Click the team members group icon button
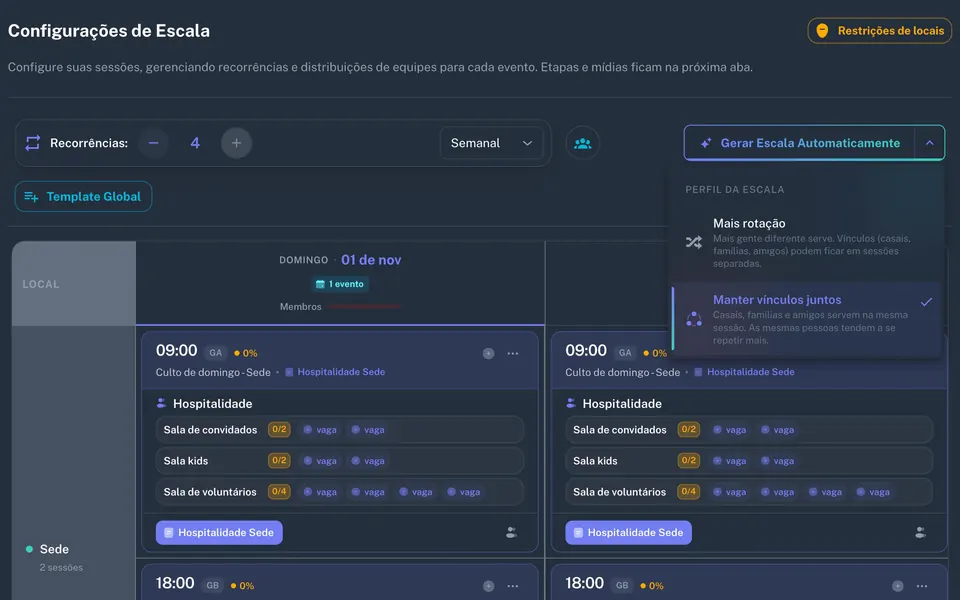This screenshot has height=600, width=960. [x=582, y=143]
